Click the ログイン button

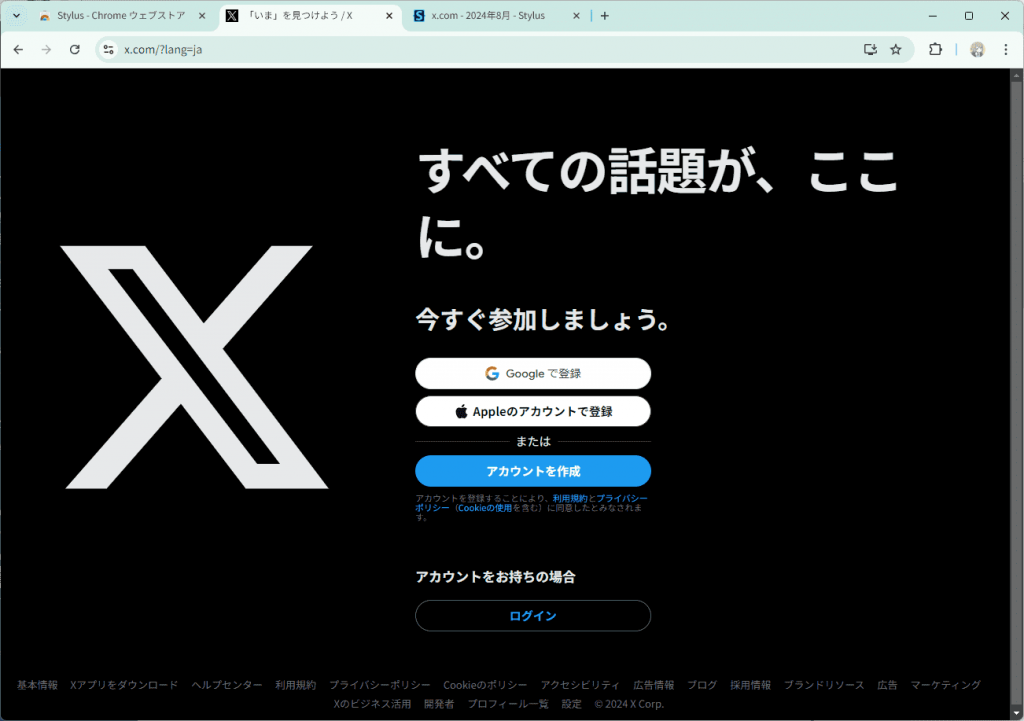(533, 616)
